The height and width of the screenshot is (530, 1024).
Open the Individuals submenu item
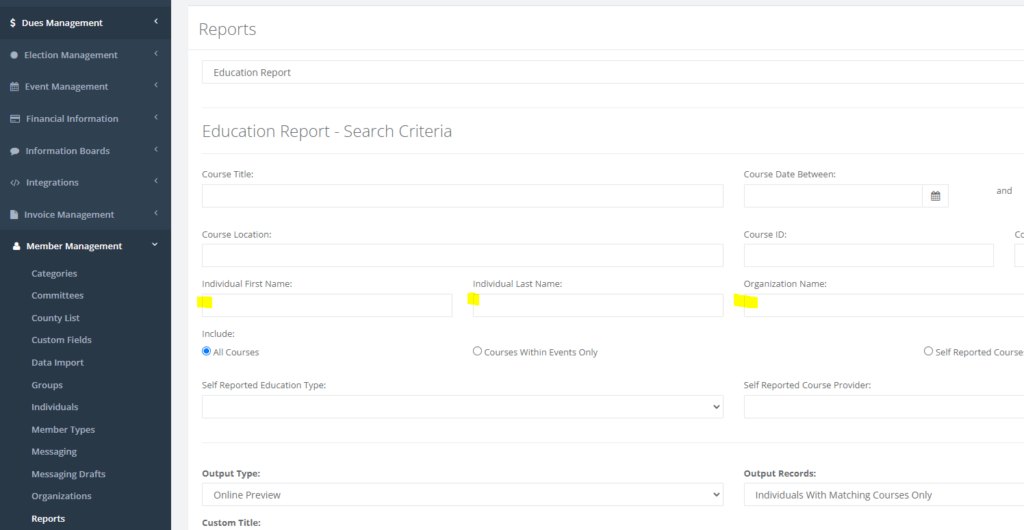click(x=54, y=407)
